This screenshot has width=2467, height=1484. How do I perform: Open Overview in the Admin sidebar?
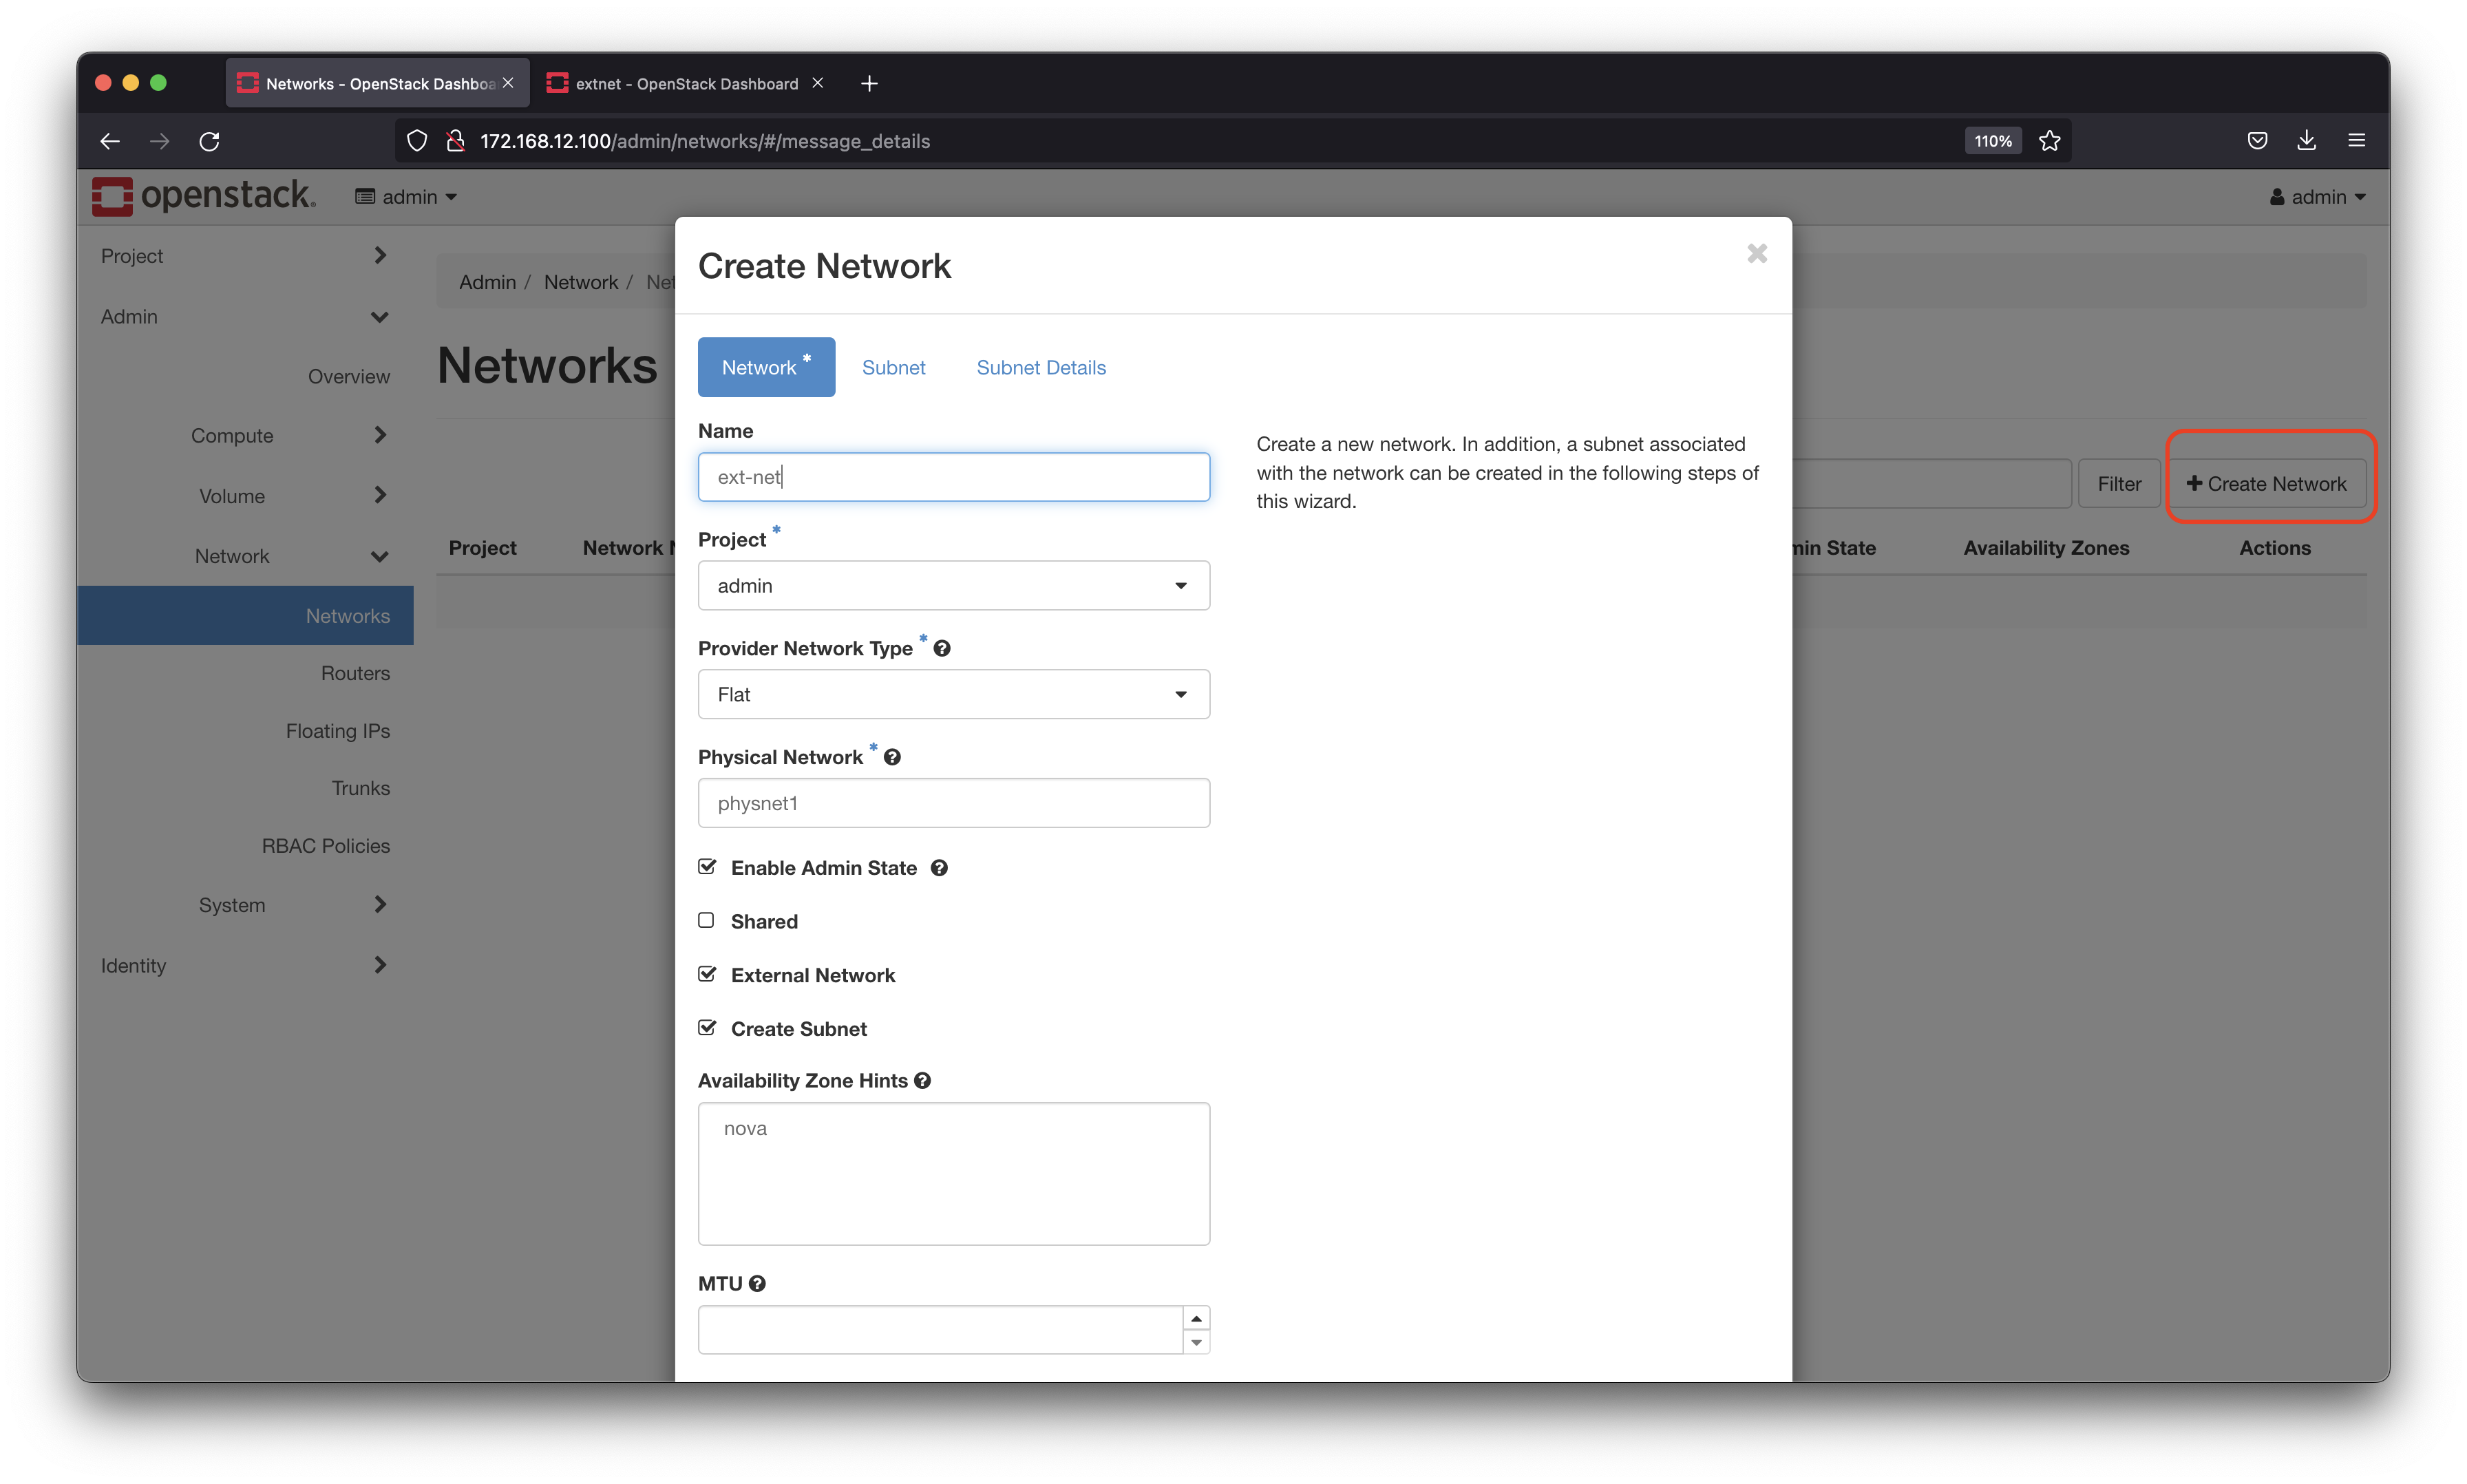(348, 377)
